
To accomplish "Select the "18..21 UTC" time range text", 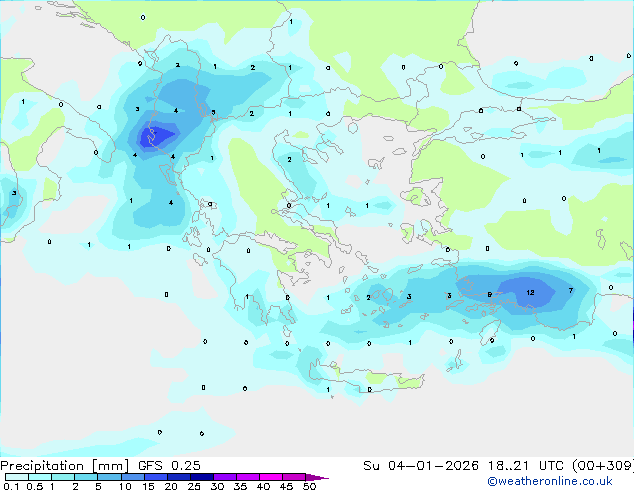I will [526, 466].
